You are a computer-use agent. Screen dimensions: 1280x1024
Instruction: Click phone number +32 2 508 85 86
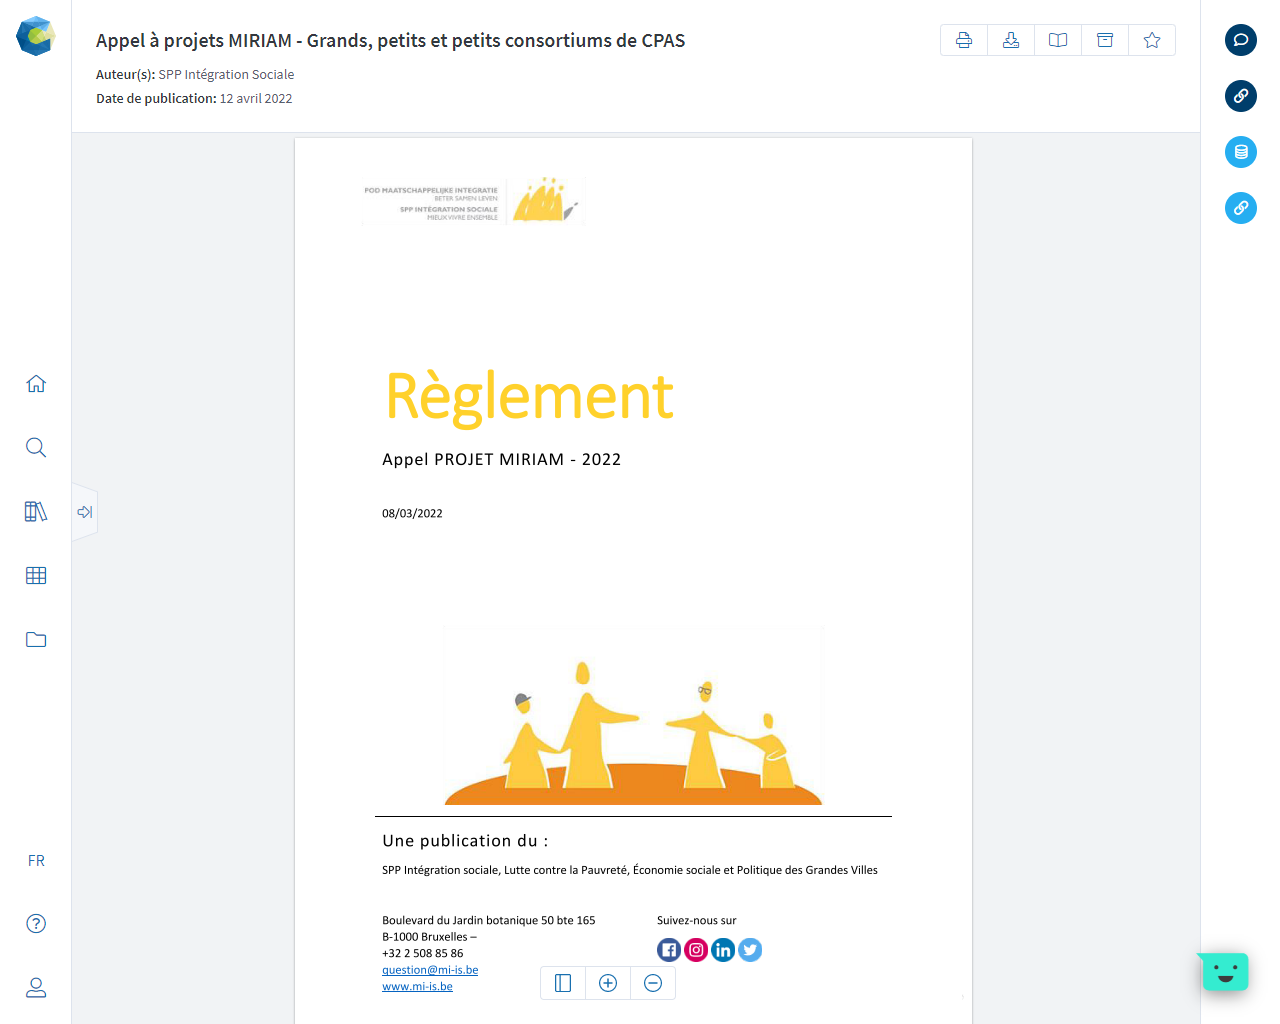pyautogui.click(x=422, y=953)
